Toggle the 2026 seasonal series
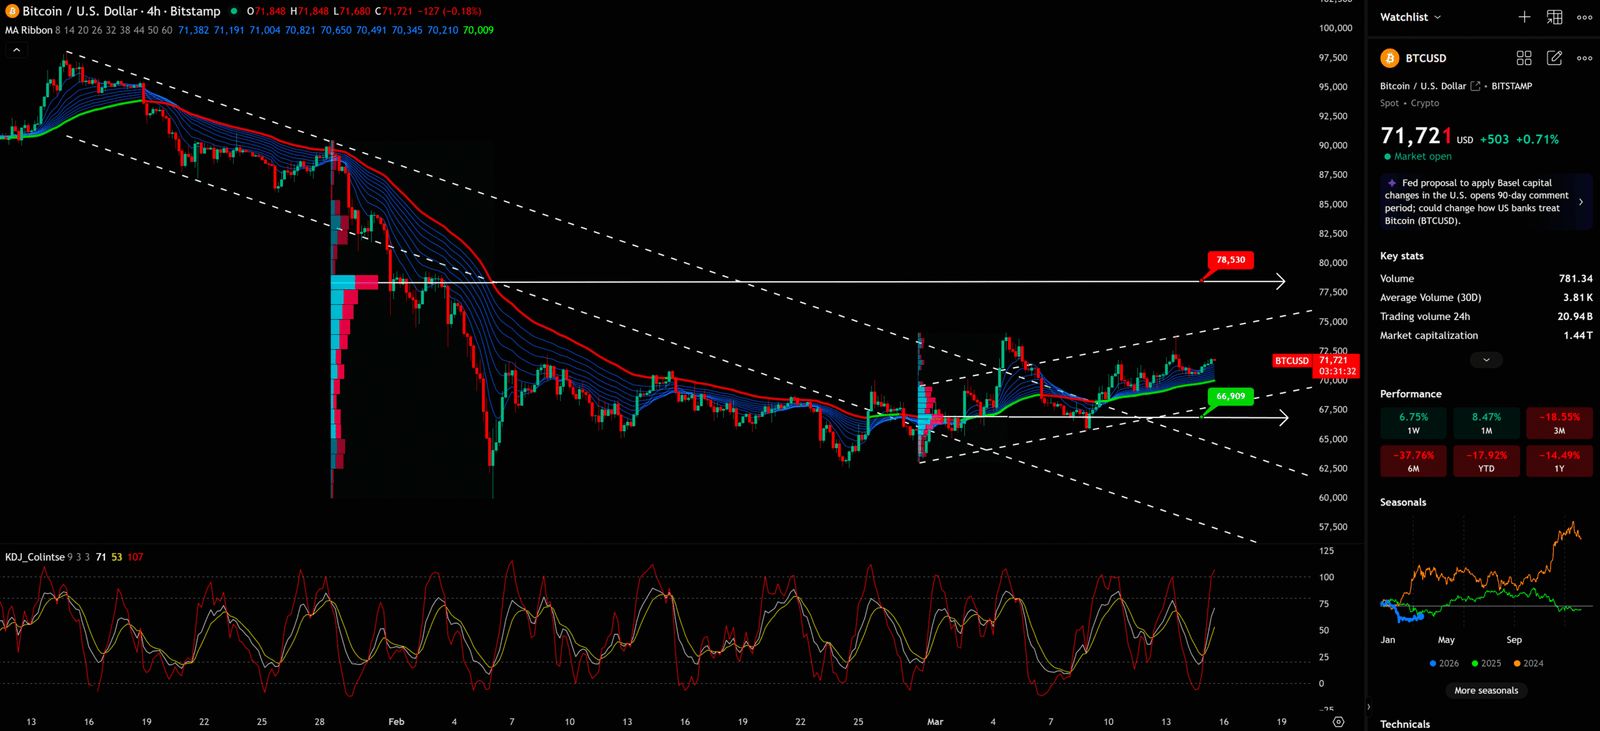The height and width of the screenshot is (731, 1600). (1444, 663)
